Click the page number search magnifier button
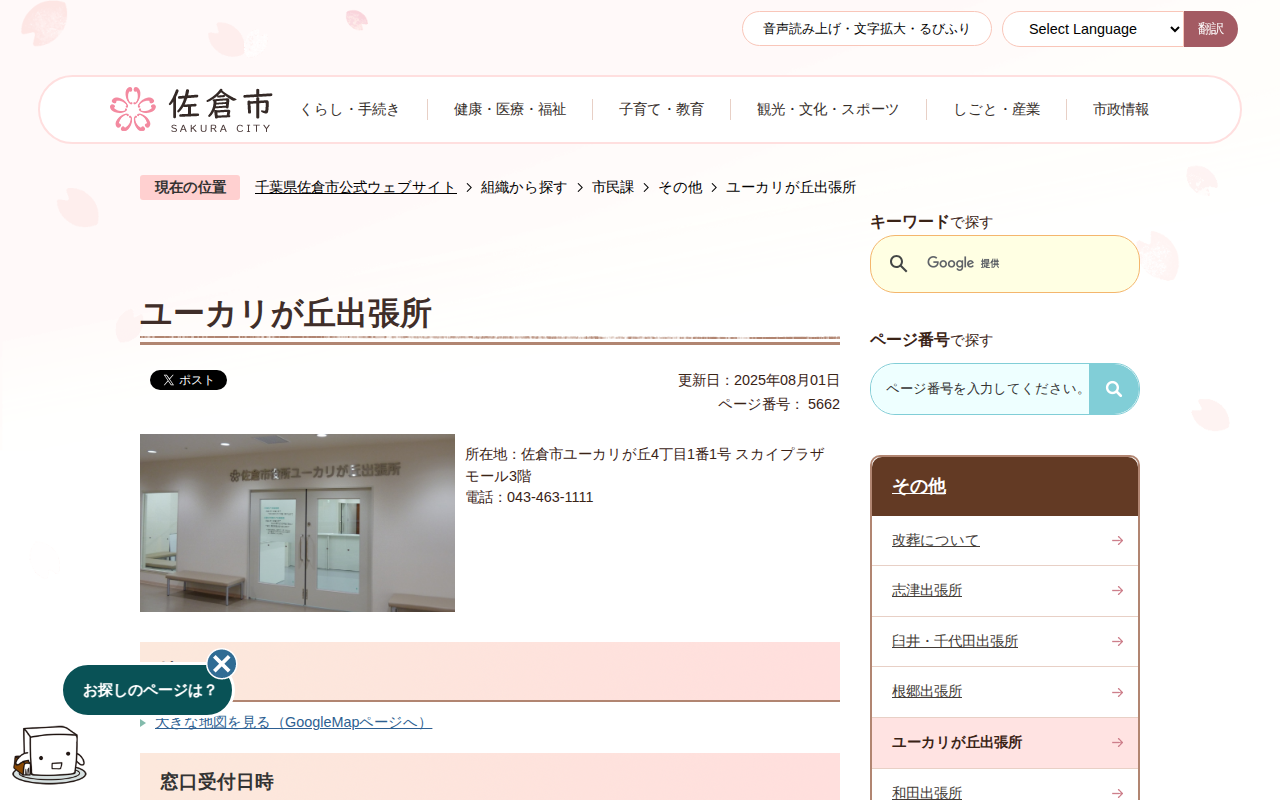Screen dimensions: 1280x800 click(1114, 389)
